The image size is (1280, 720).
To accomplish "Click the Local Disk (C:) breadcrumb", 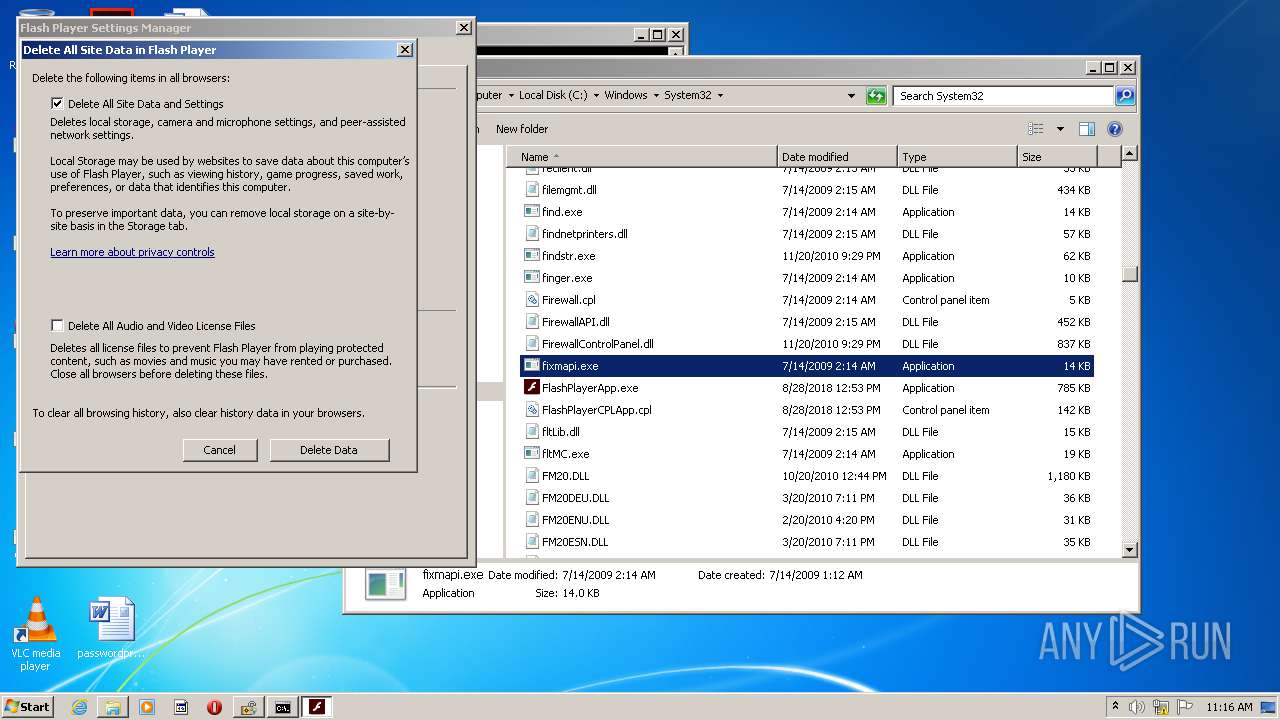I will point(553,96).
